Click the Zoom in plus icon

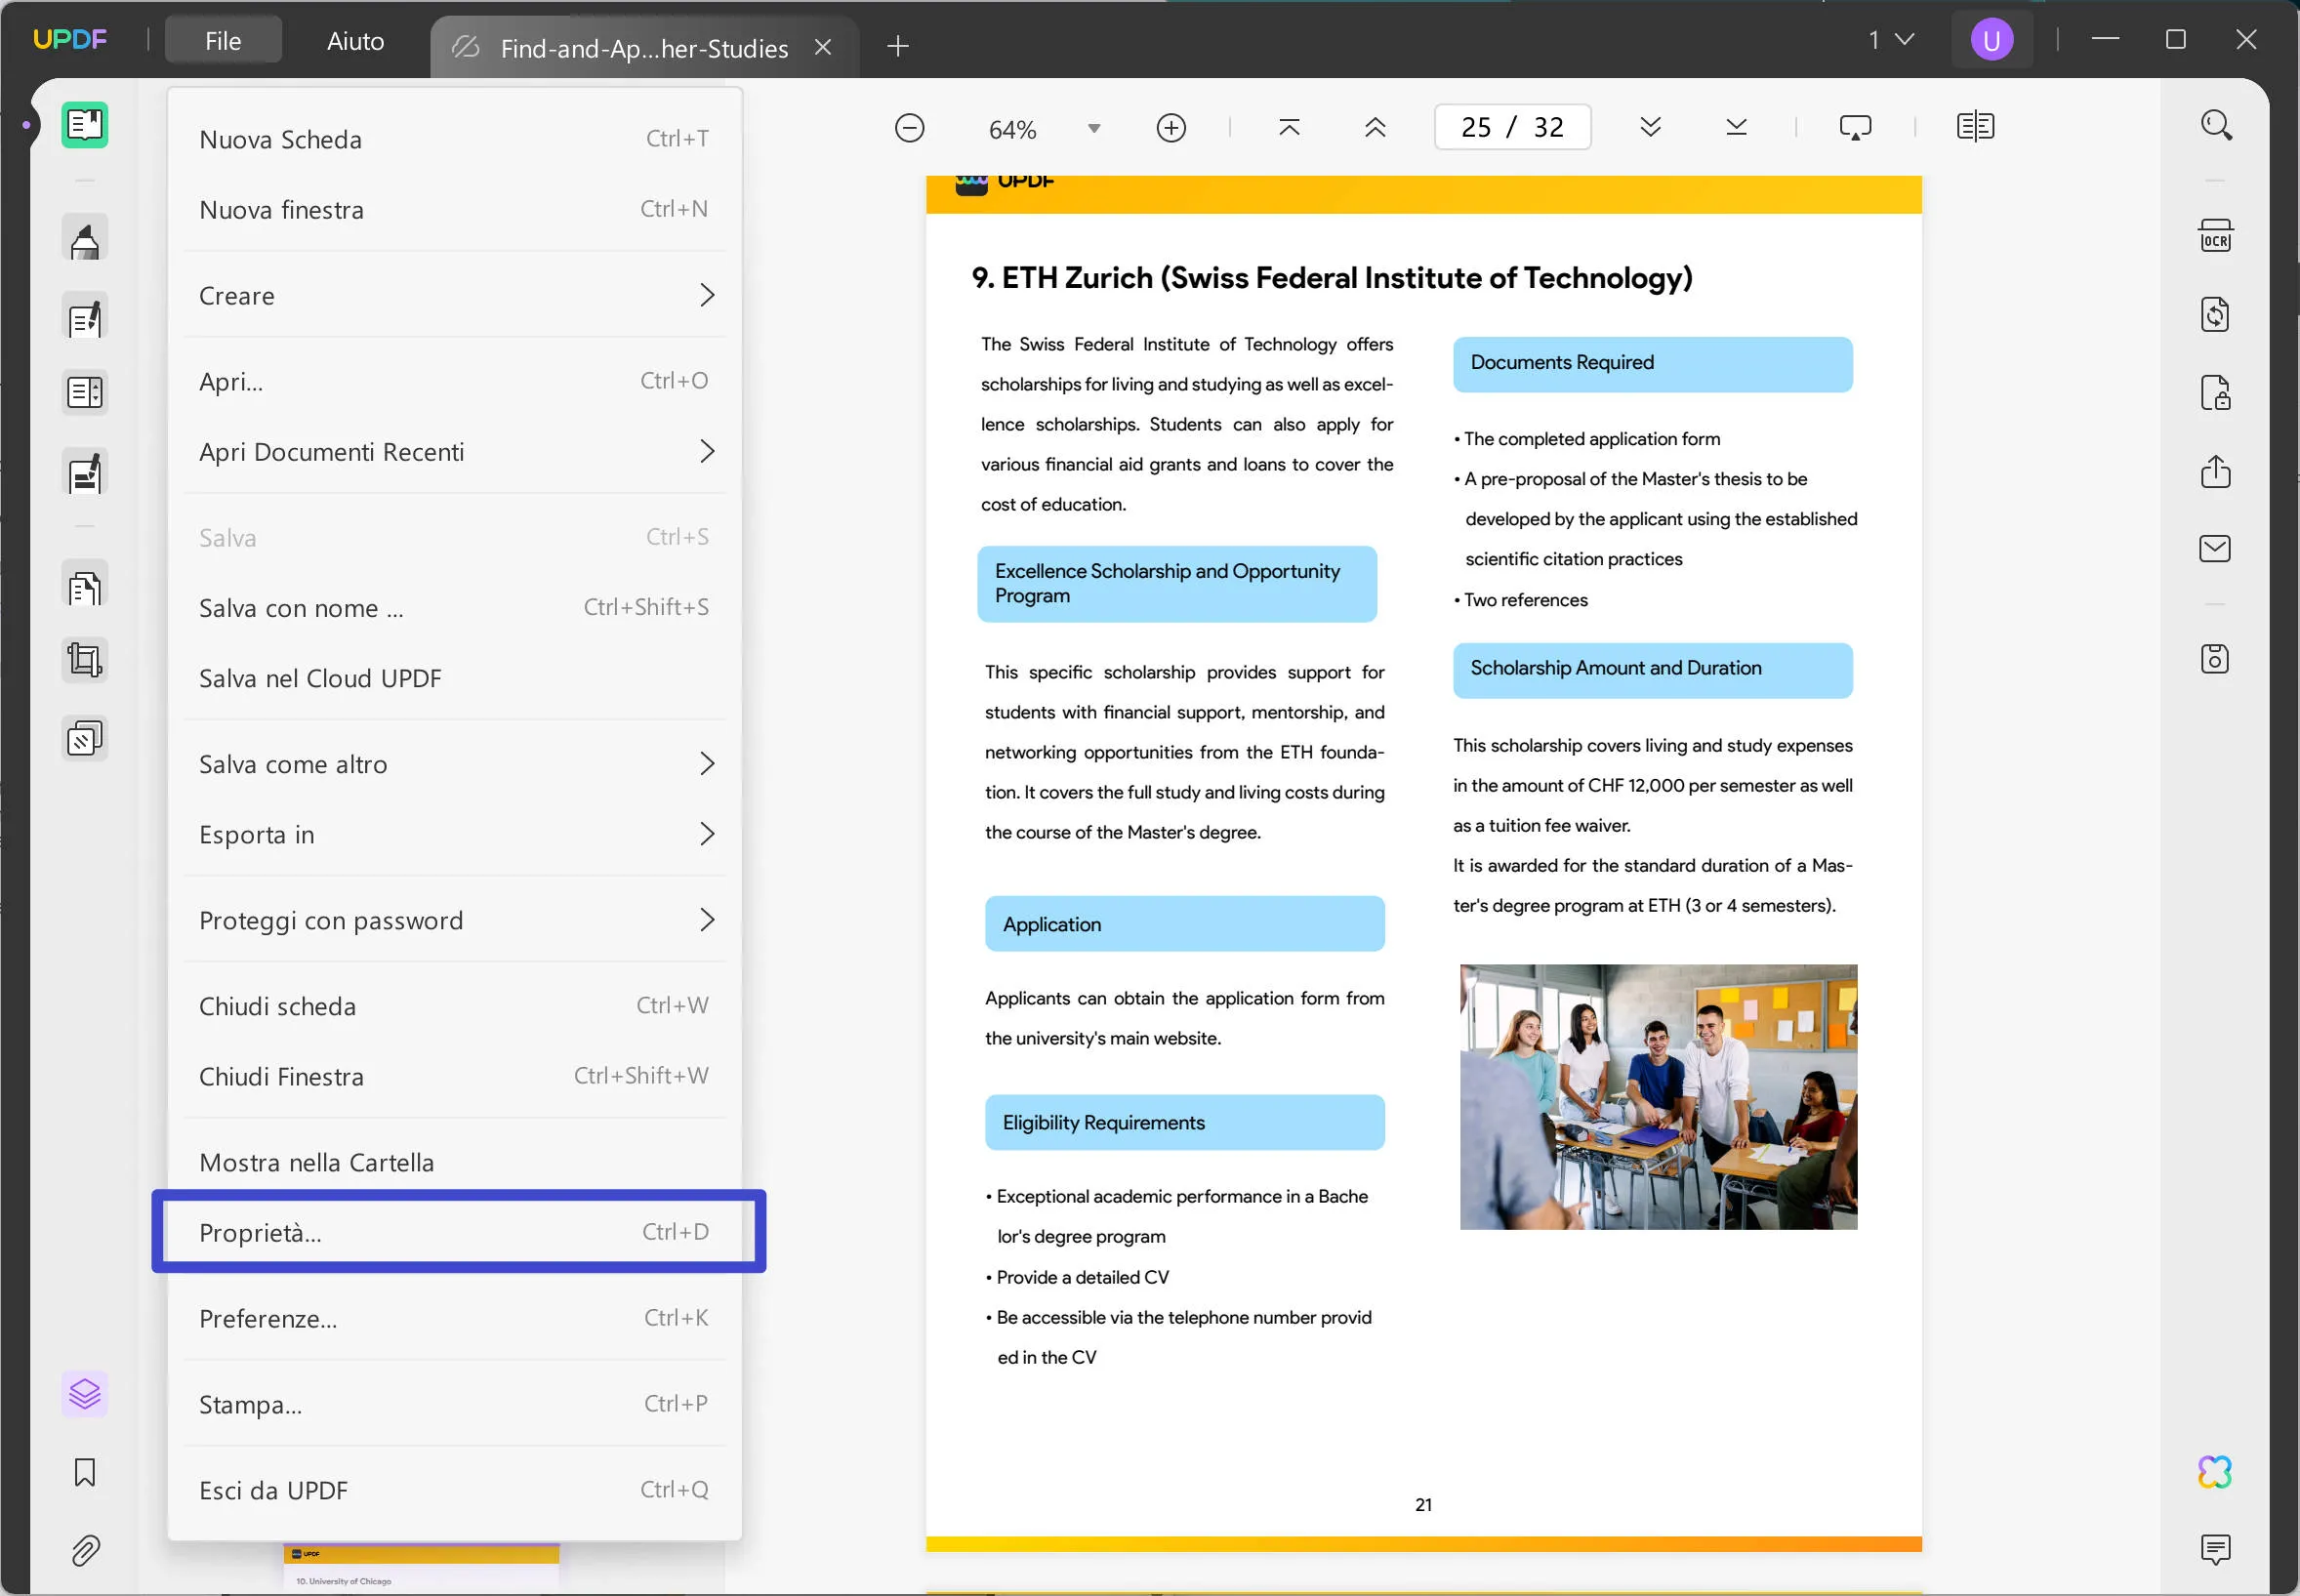pyautogui.click(x=1171, y=128)
